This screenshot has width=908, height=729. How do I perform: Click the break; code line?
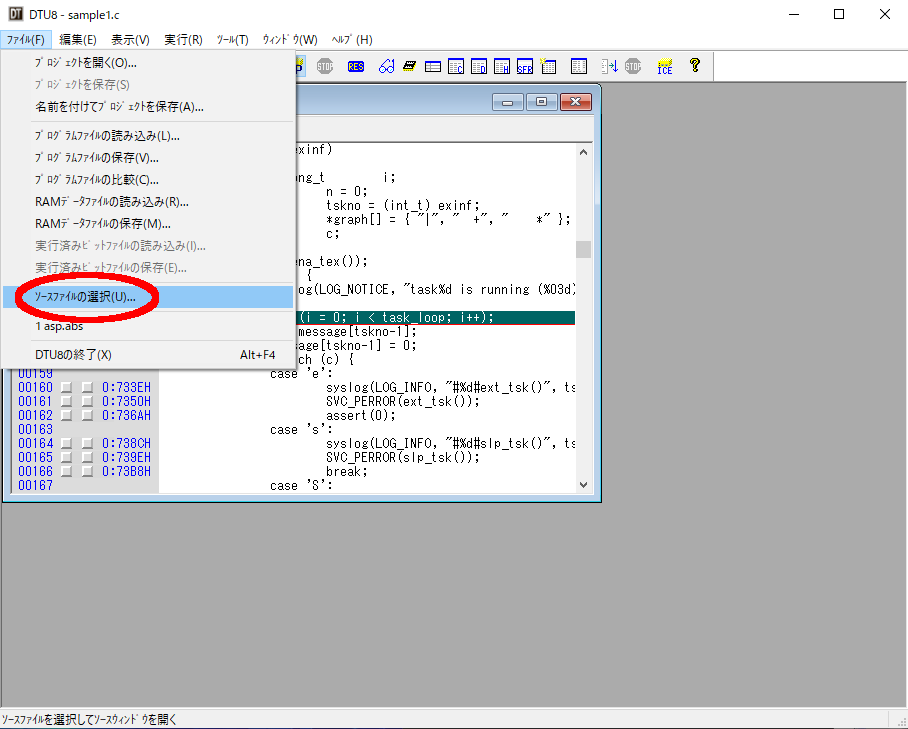(x=347, y=471)
